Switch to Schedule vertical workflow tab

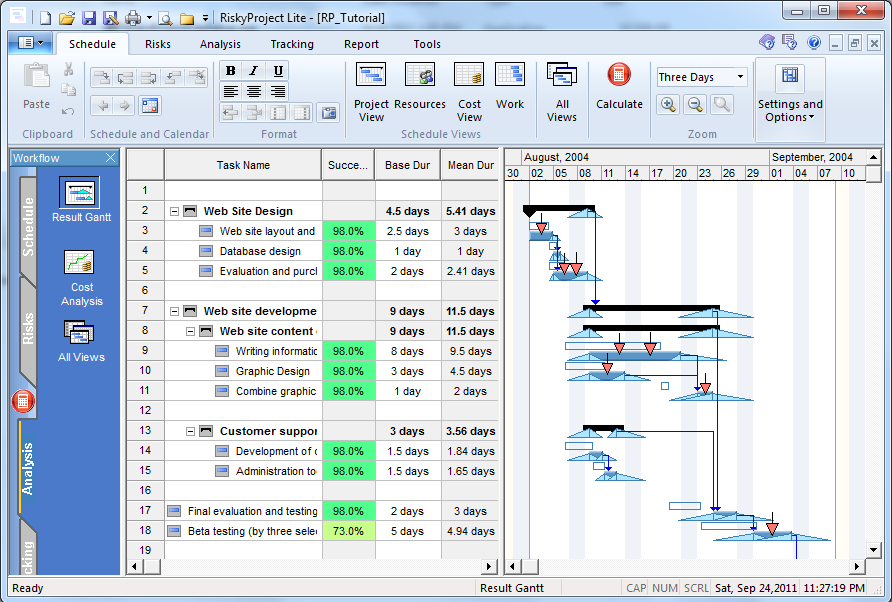click(x=28, y=226)
